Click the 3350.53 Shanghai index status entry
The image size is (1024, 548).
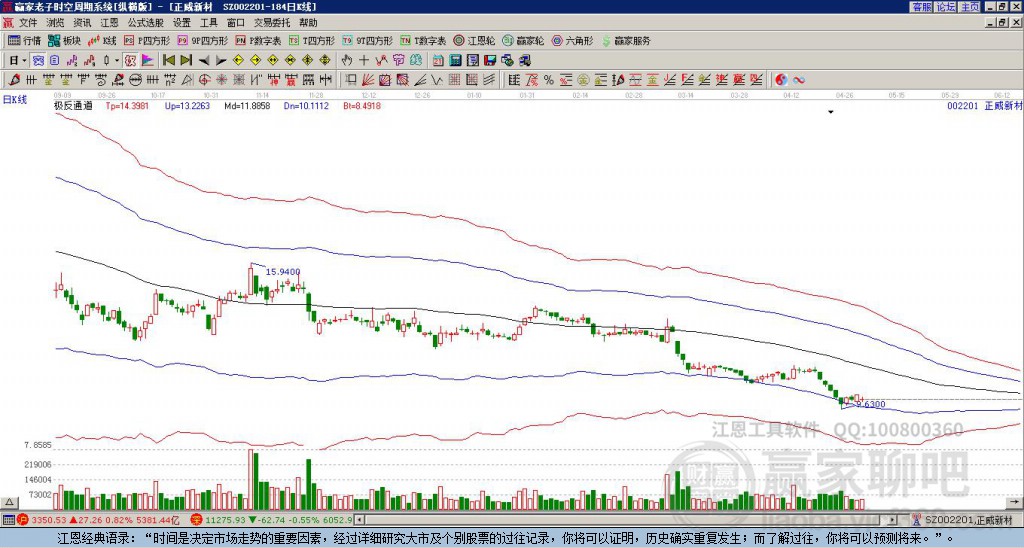[99, 520]
